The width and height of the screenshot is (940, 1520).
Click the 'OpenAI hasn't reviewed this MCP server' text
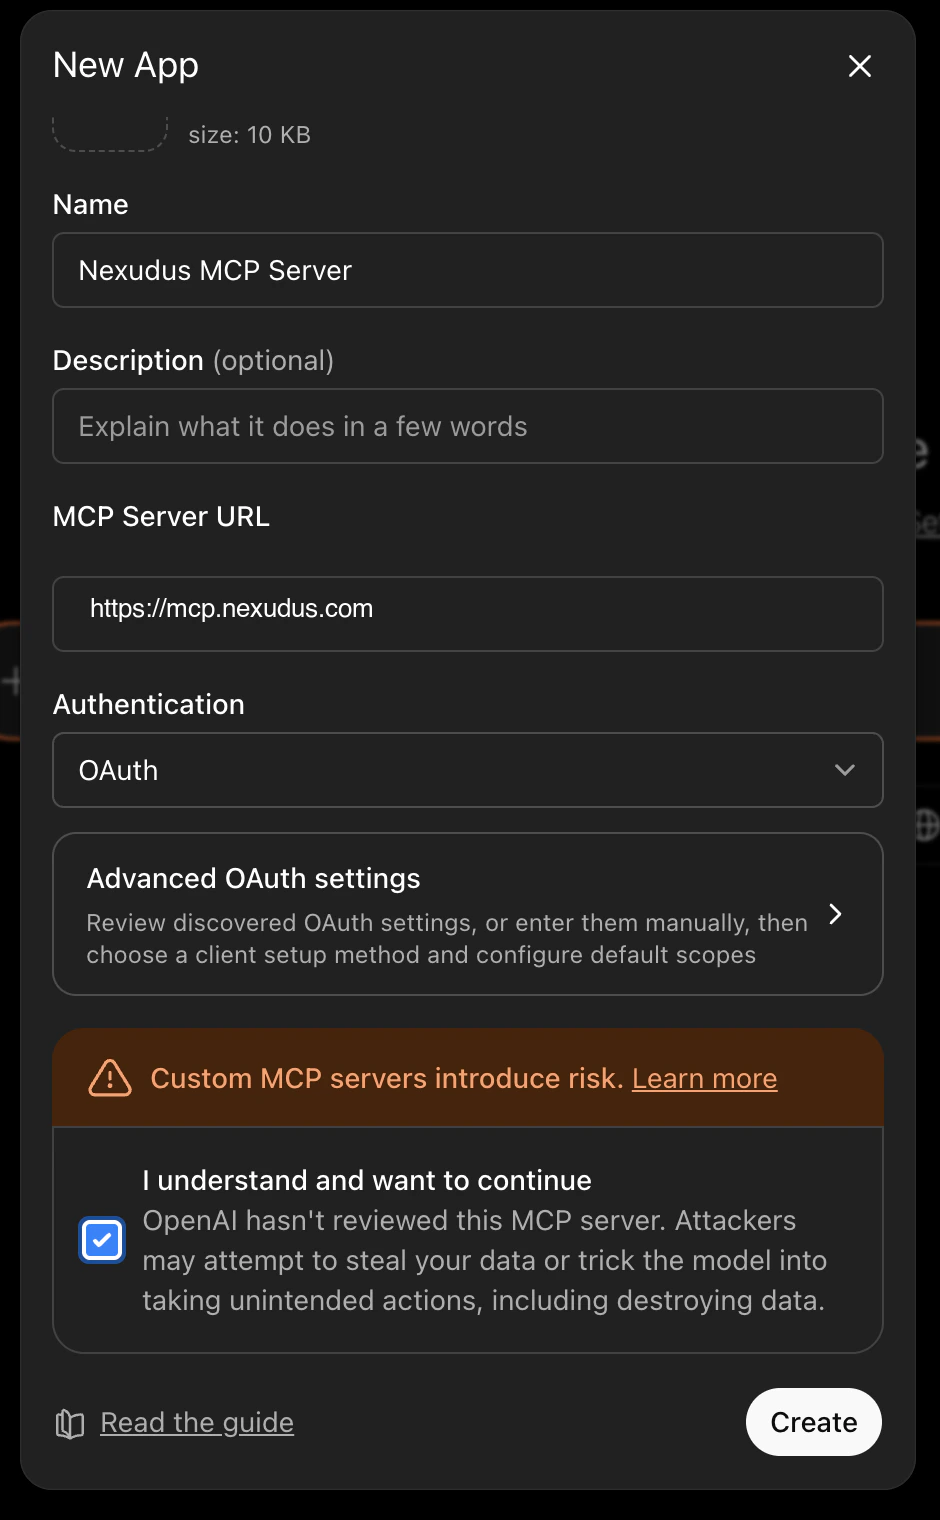[x=405, y=1220]
